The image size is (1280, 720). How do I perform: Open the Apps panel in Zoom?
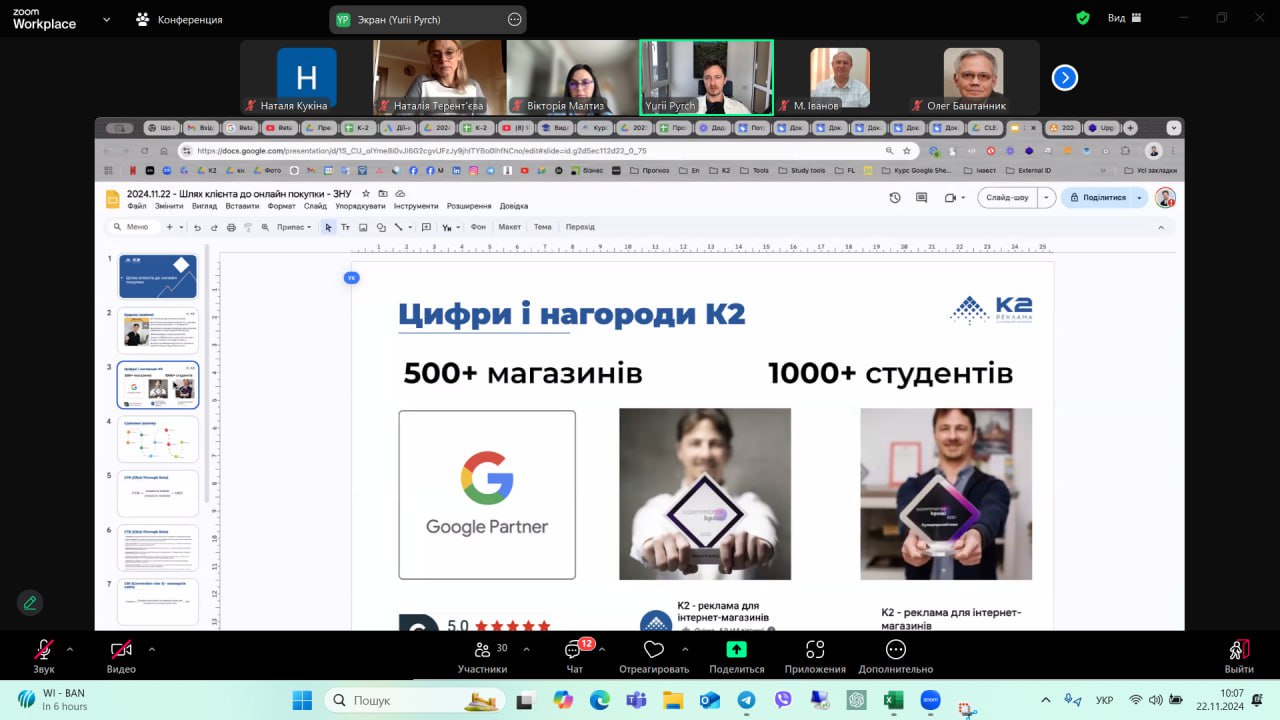(x=815, y=651)
